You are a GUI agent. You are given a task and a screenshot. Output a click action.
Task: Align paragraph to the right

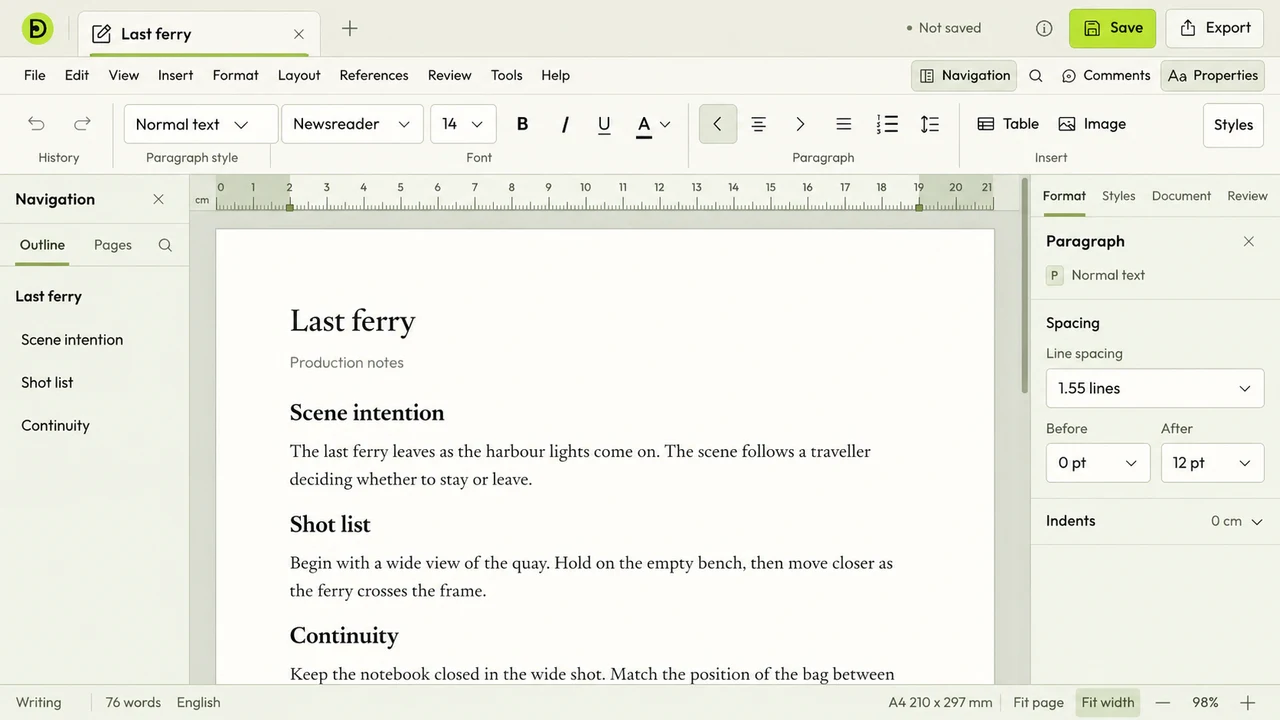[800, 124]
